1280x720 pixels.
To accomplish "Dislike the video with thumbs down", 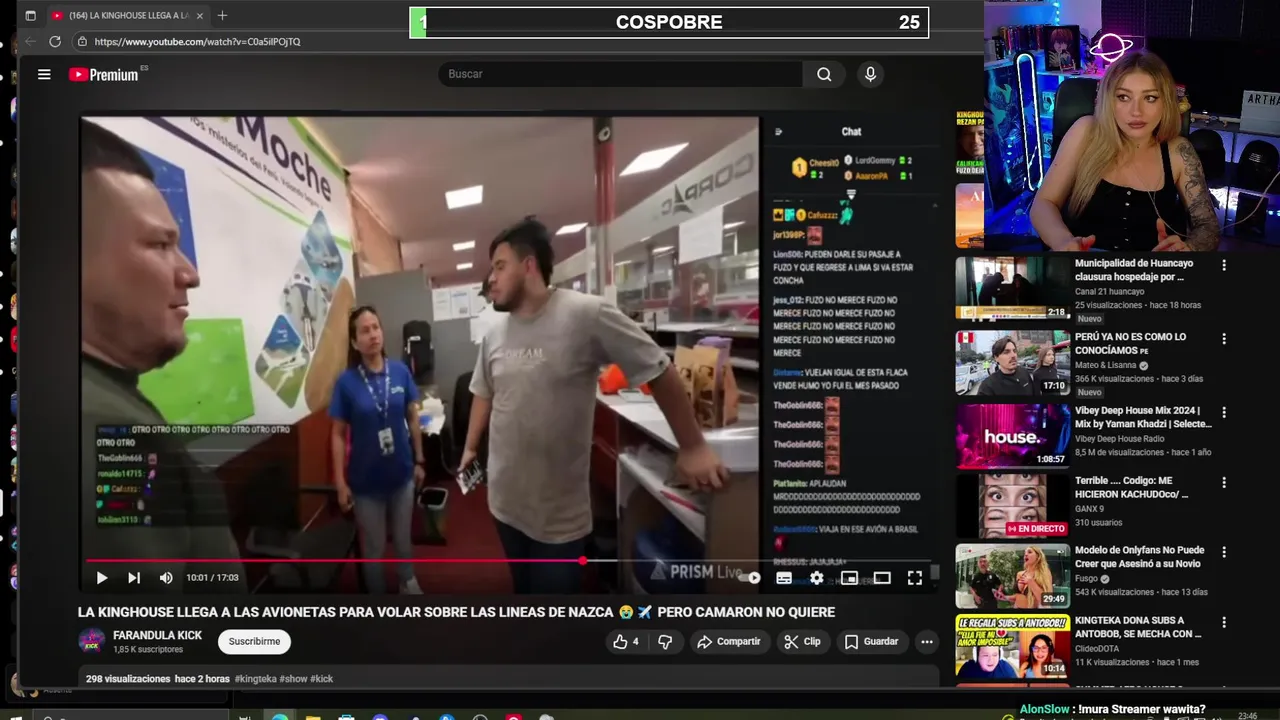I will 665,642.
